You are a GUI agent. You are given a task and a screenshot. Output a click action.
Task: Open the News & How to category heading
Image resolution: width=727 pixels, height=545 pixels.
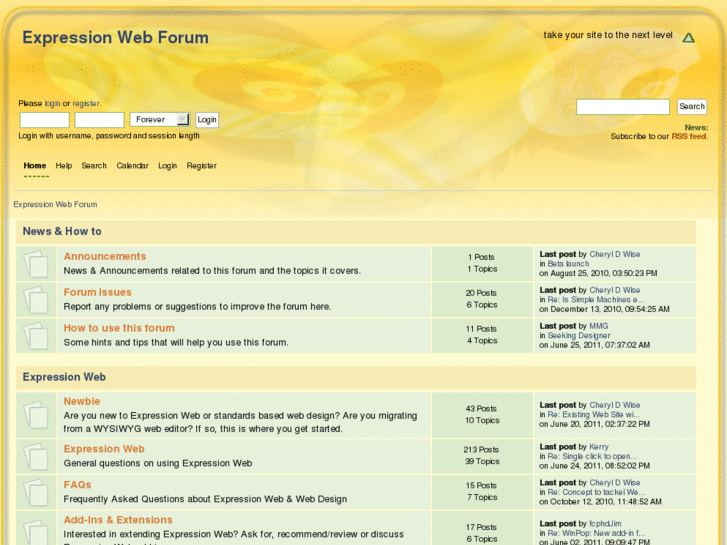[x=62, y=231]
